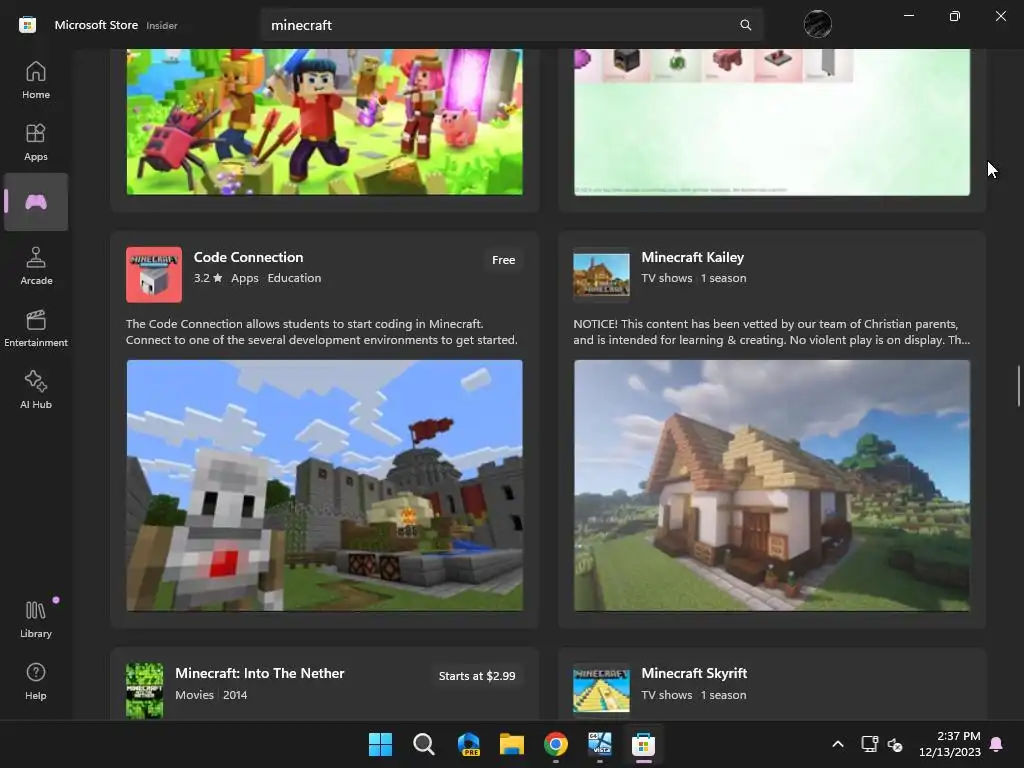
Task: Open taskbar Search
Action: pos(424,744)
